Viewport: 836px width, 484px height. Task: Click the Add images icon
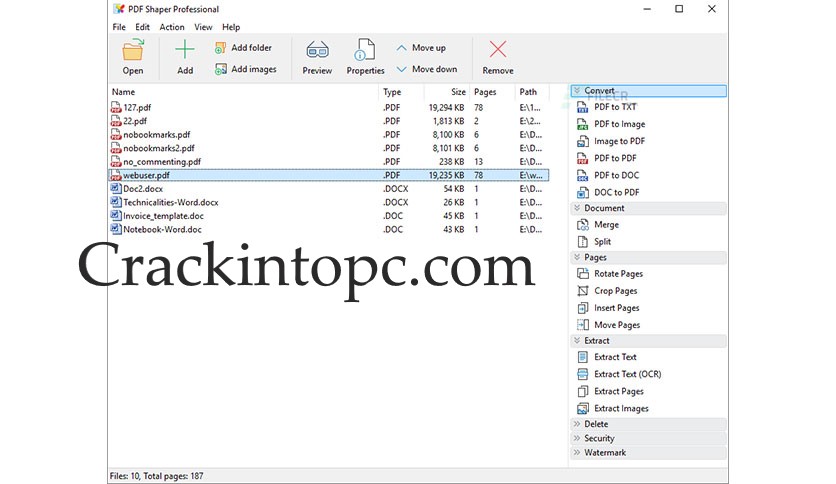(220, 69)
